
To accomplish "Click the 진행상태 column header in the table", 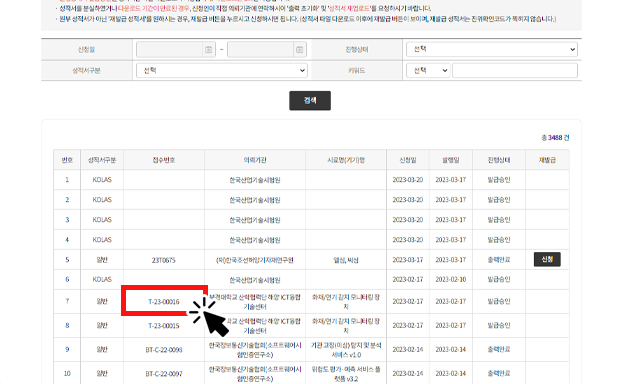I will pos(499,160).
